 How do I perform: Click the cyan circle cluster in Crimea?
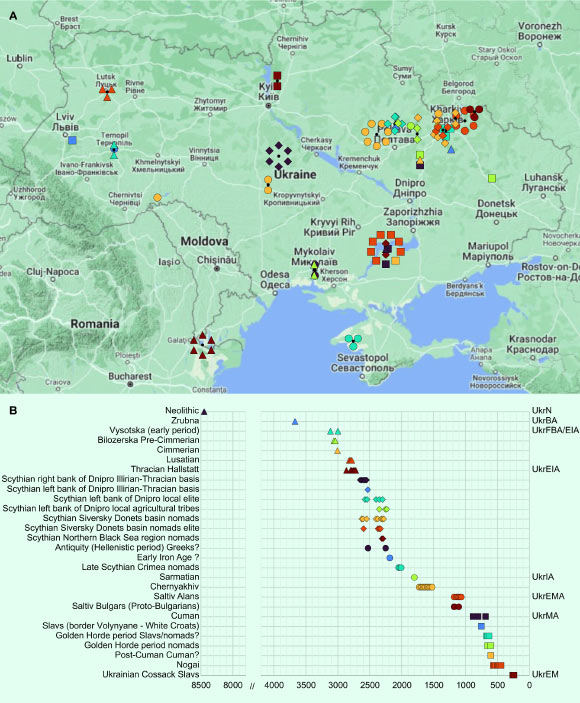(353, 342)
